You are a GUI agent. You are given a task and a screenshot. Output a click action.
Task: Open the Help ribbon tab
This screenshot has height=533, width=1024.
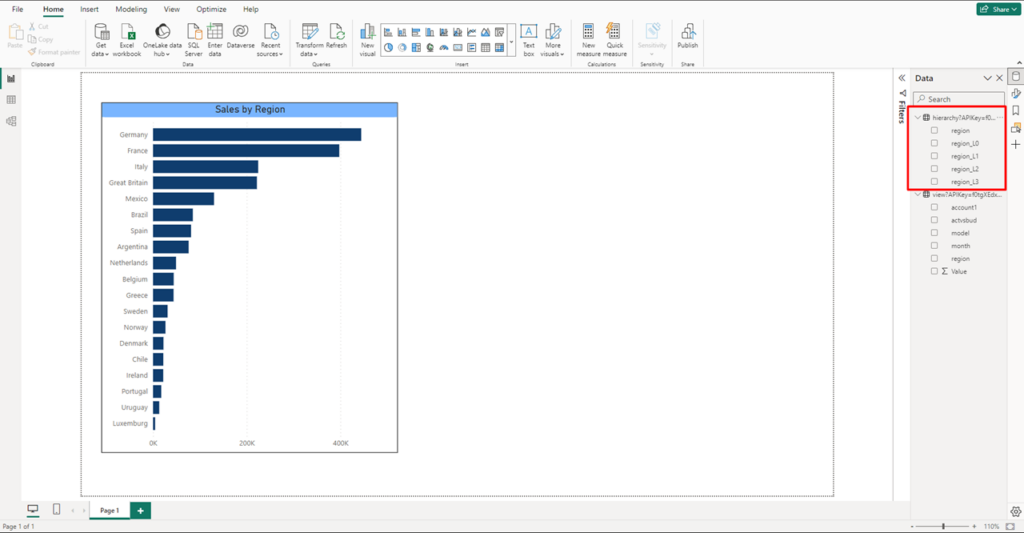click(x=251, y=9)
